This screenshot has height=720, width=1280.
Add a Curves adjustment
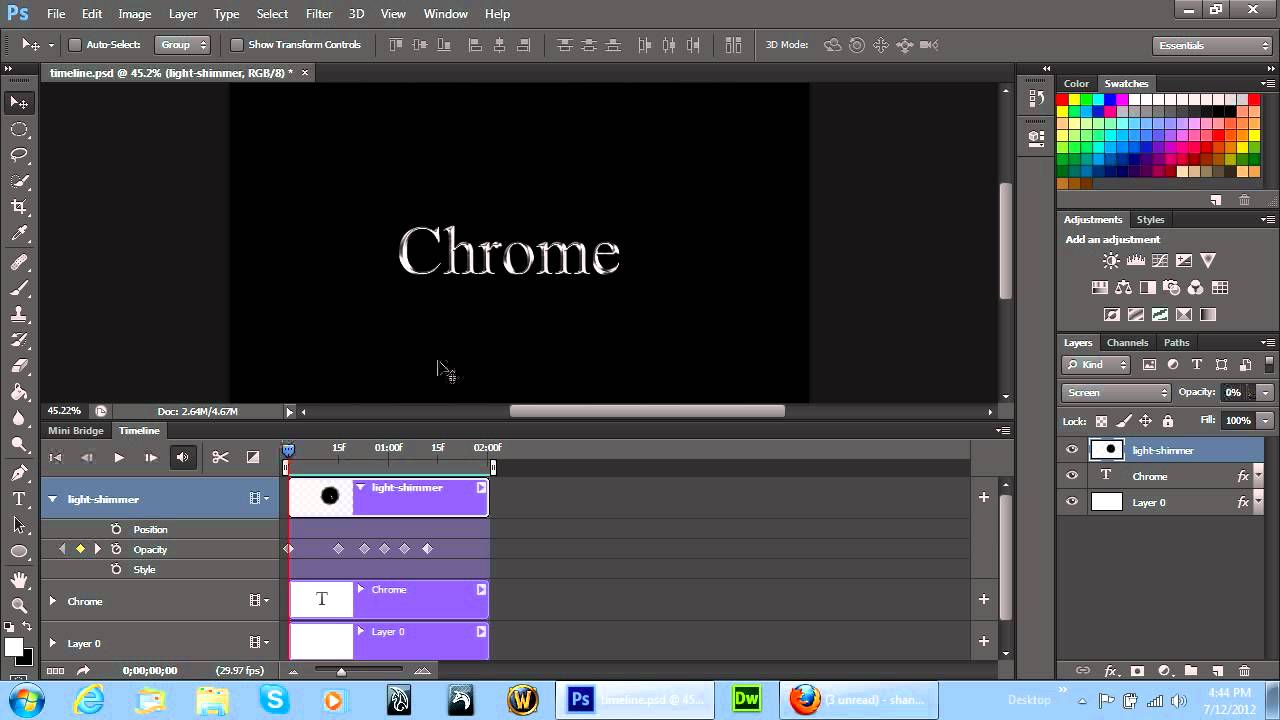pos(1160,261)
